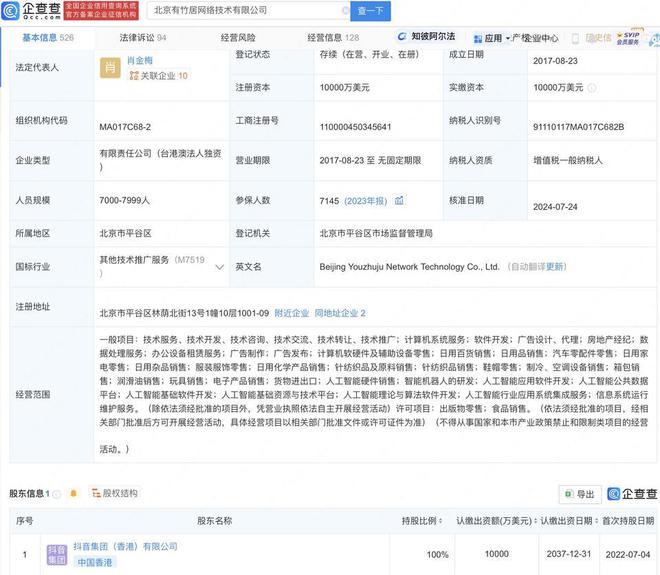The height and width of the screenshot is (575, 660).
Task: Click the 核准日期 value 2024-07-24
Action: [x=555, y=207]
